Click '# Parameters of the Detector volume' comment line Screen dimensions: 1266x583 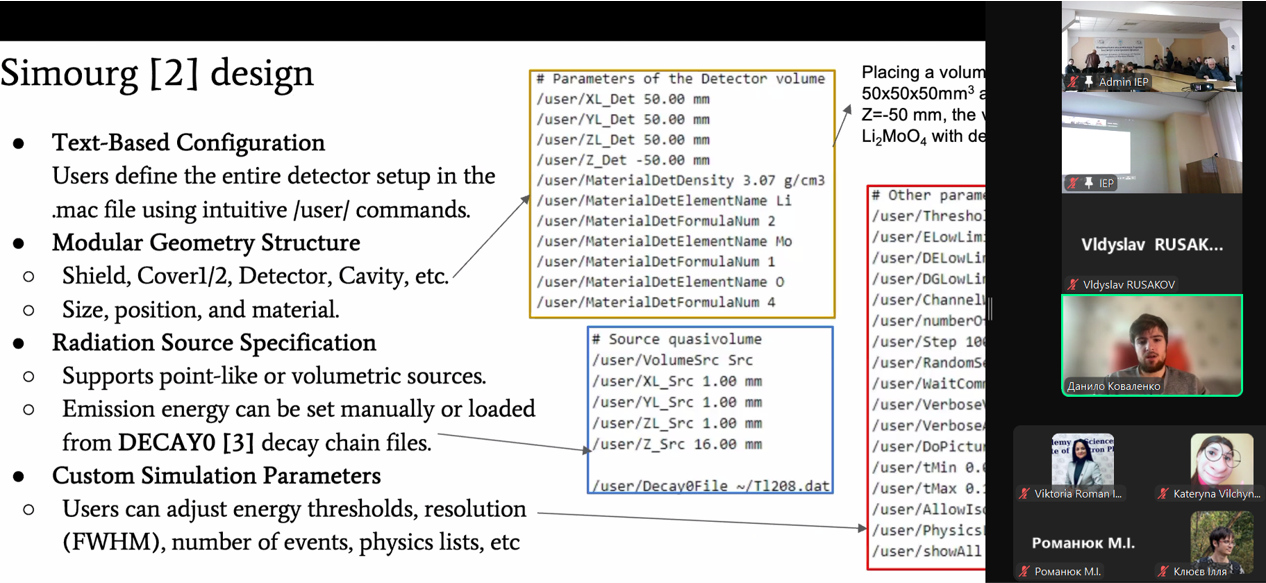tap(681, 78)
